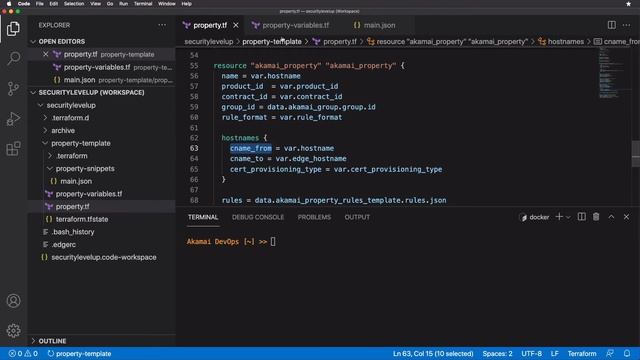Open the Selection menu
The image size is (640, 360).
pyautogui.click(x=74, y=4)
